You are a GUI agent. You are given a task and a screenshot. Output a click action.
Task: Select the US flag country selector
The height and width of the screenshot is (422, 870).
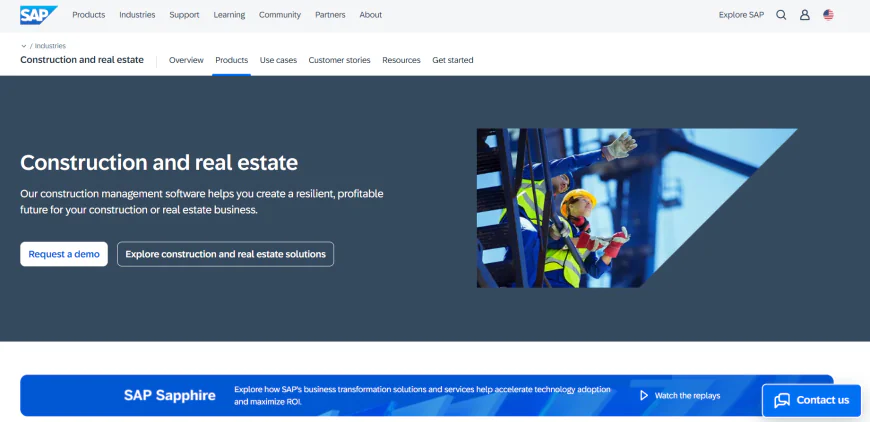pyautogui.click(x=828, y=15)
